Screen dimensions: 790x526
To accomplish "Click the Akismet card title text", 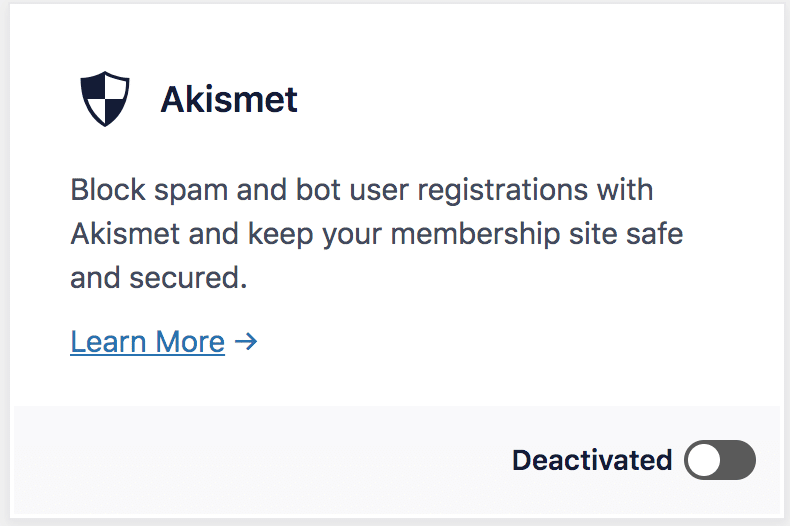I will pos(229,99).
